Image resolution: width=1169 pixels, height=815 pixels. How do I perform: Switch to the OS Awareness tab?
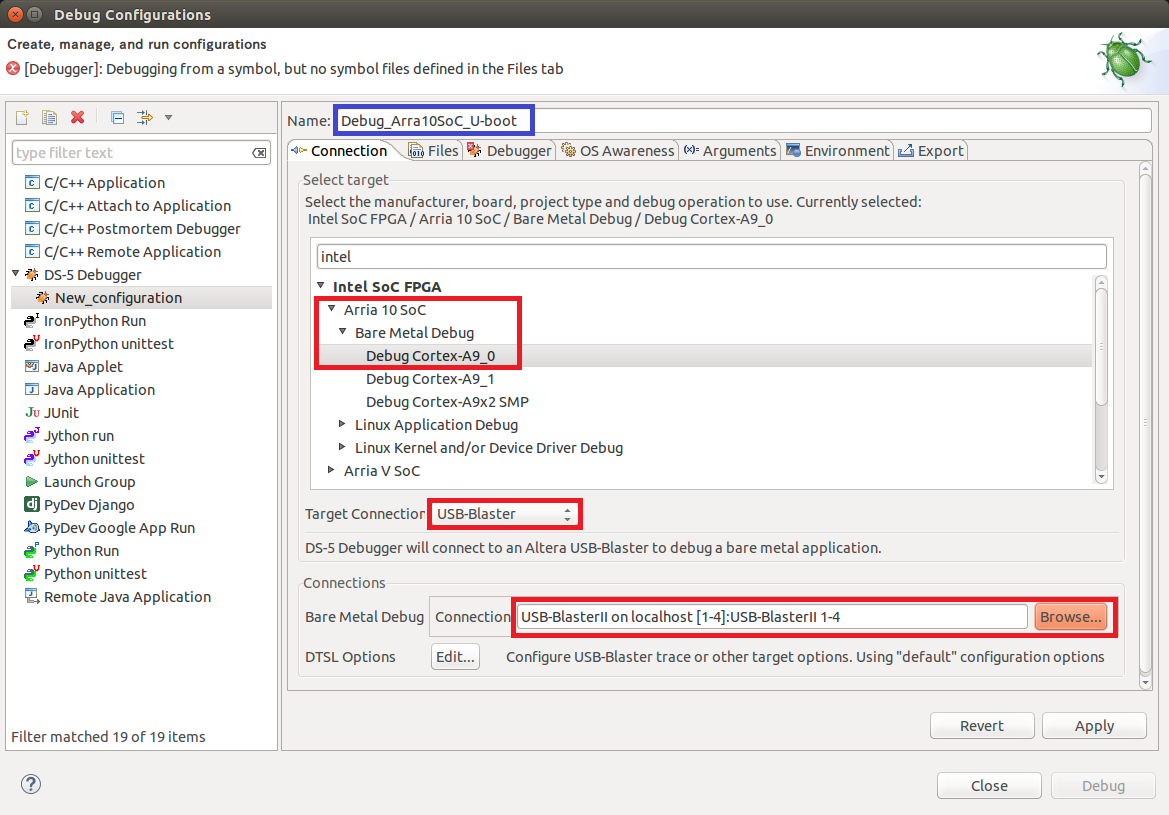pos(618,150)
